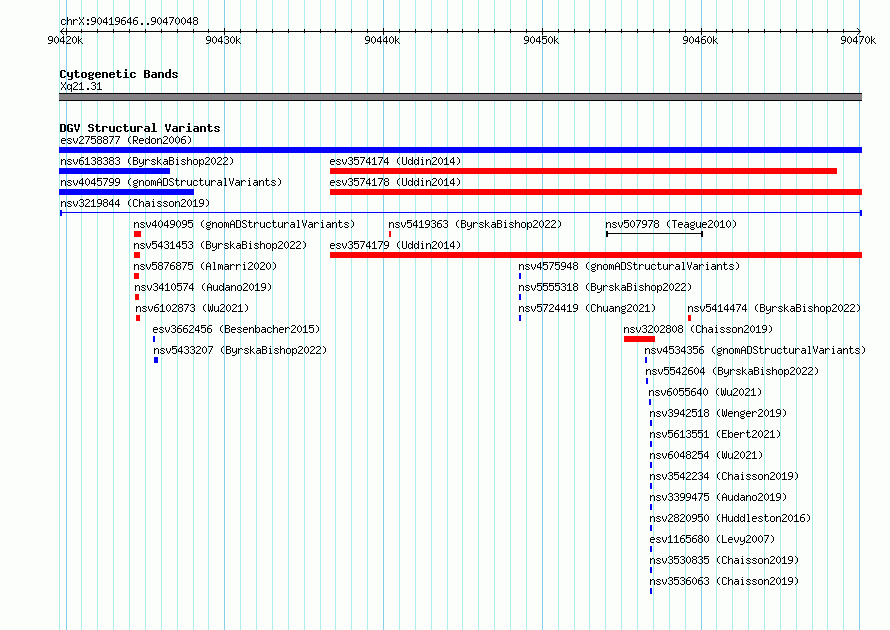Click the DGV Structural Variants track title
The height and width of the screenshot is (630, 890).
click(140, 128)
